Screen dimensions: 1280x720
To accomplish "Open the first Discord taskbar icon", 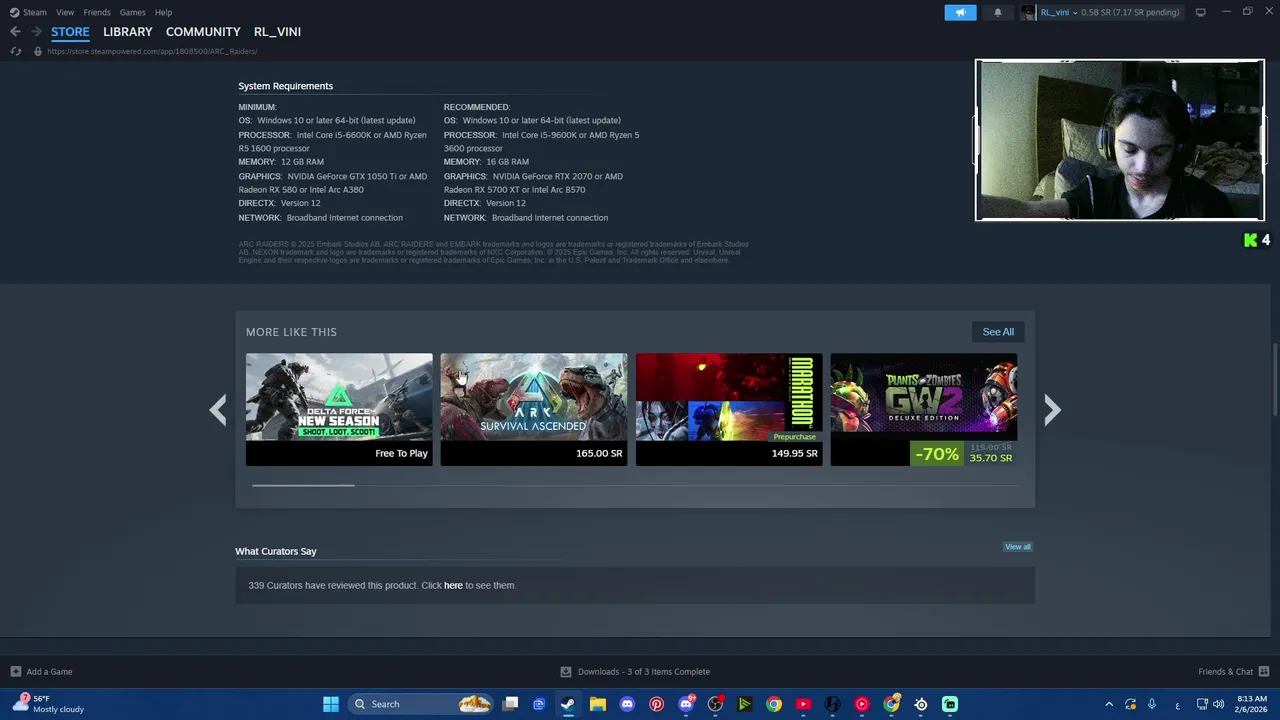I will pos(627,704).
